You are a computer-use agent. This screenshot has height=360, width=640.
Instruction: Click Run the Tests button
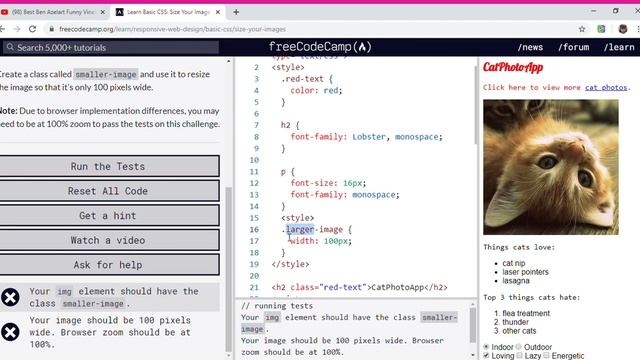point(108,166)
